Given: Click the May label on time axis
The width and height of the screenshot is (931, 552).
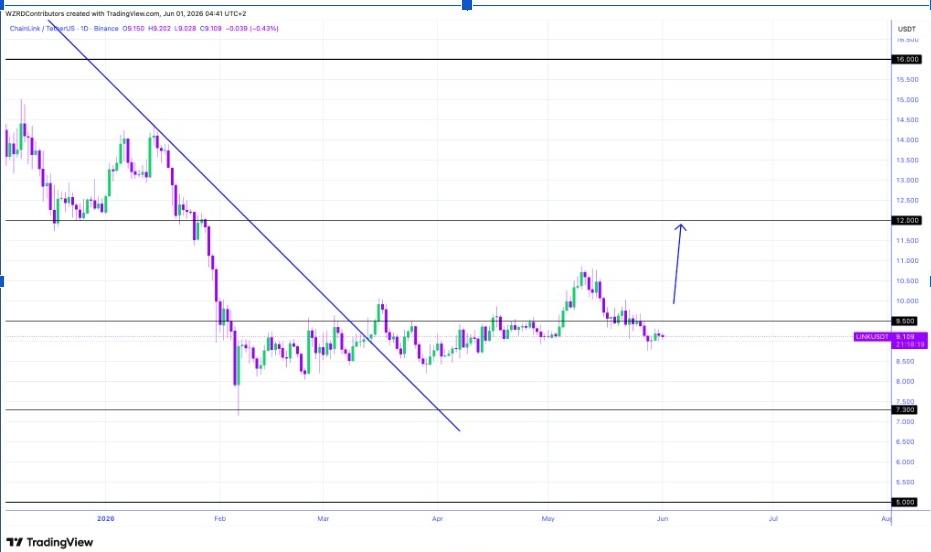Looking at the screenshot, I should pos(548,519).
